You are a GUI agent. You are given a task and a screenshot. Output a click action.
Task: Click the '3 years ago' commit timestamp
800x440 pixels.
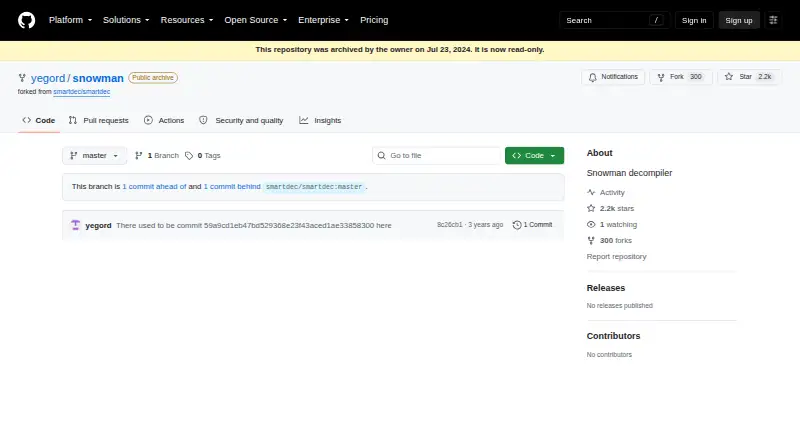tap(486, 225)
